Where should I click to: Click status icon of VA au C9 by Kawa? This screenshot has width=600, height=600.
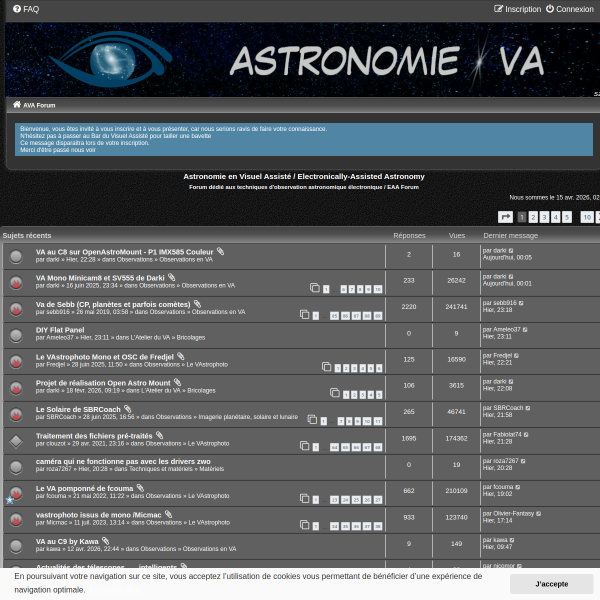[16, 546]
